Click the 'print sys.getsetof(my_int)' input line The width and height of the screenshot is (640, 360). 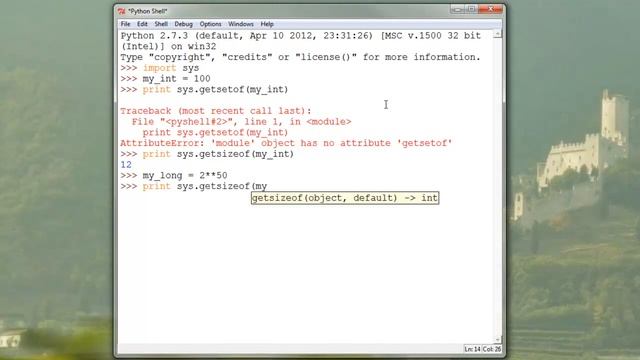tap(204, 89)
